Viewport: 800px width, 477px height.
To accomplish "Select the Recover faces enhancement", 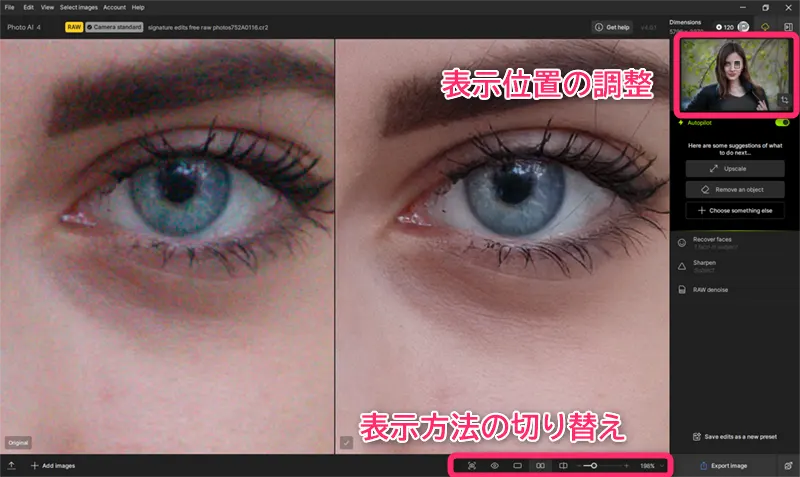I will (735, 243).
